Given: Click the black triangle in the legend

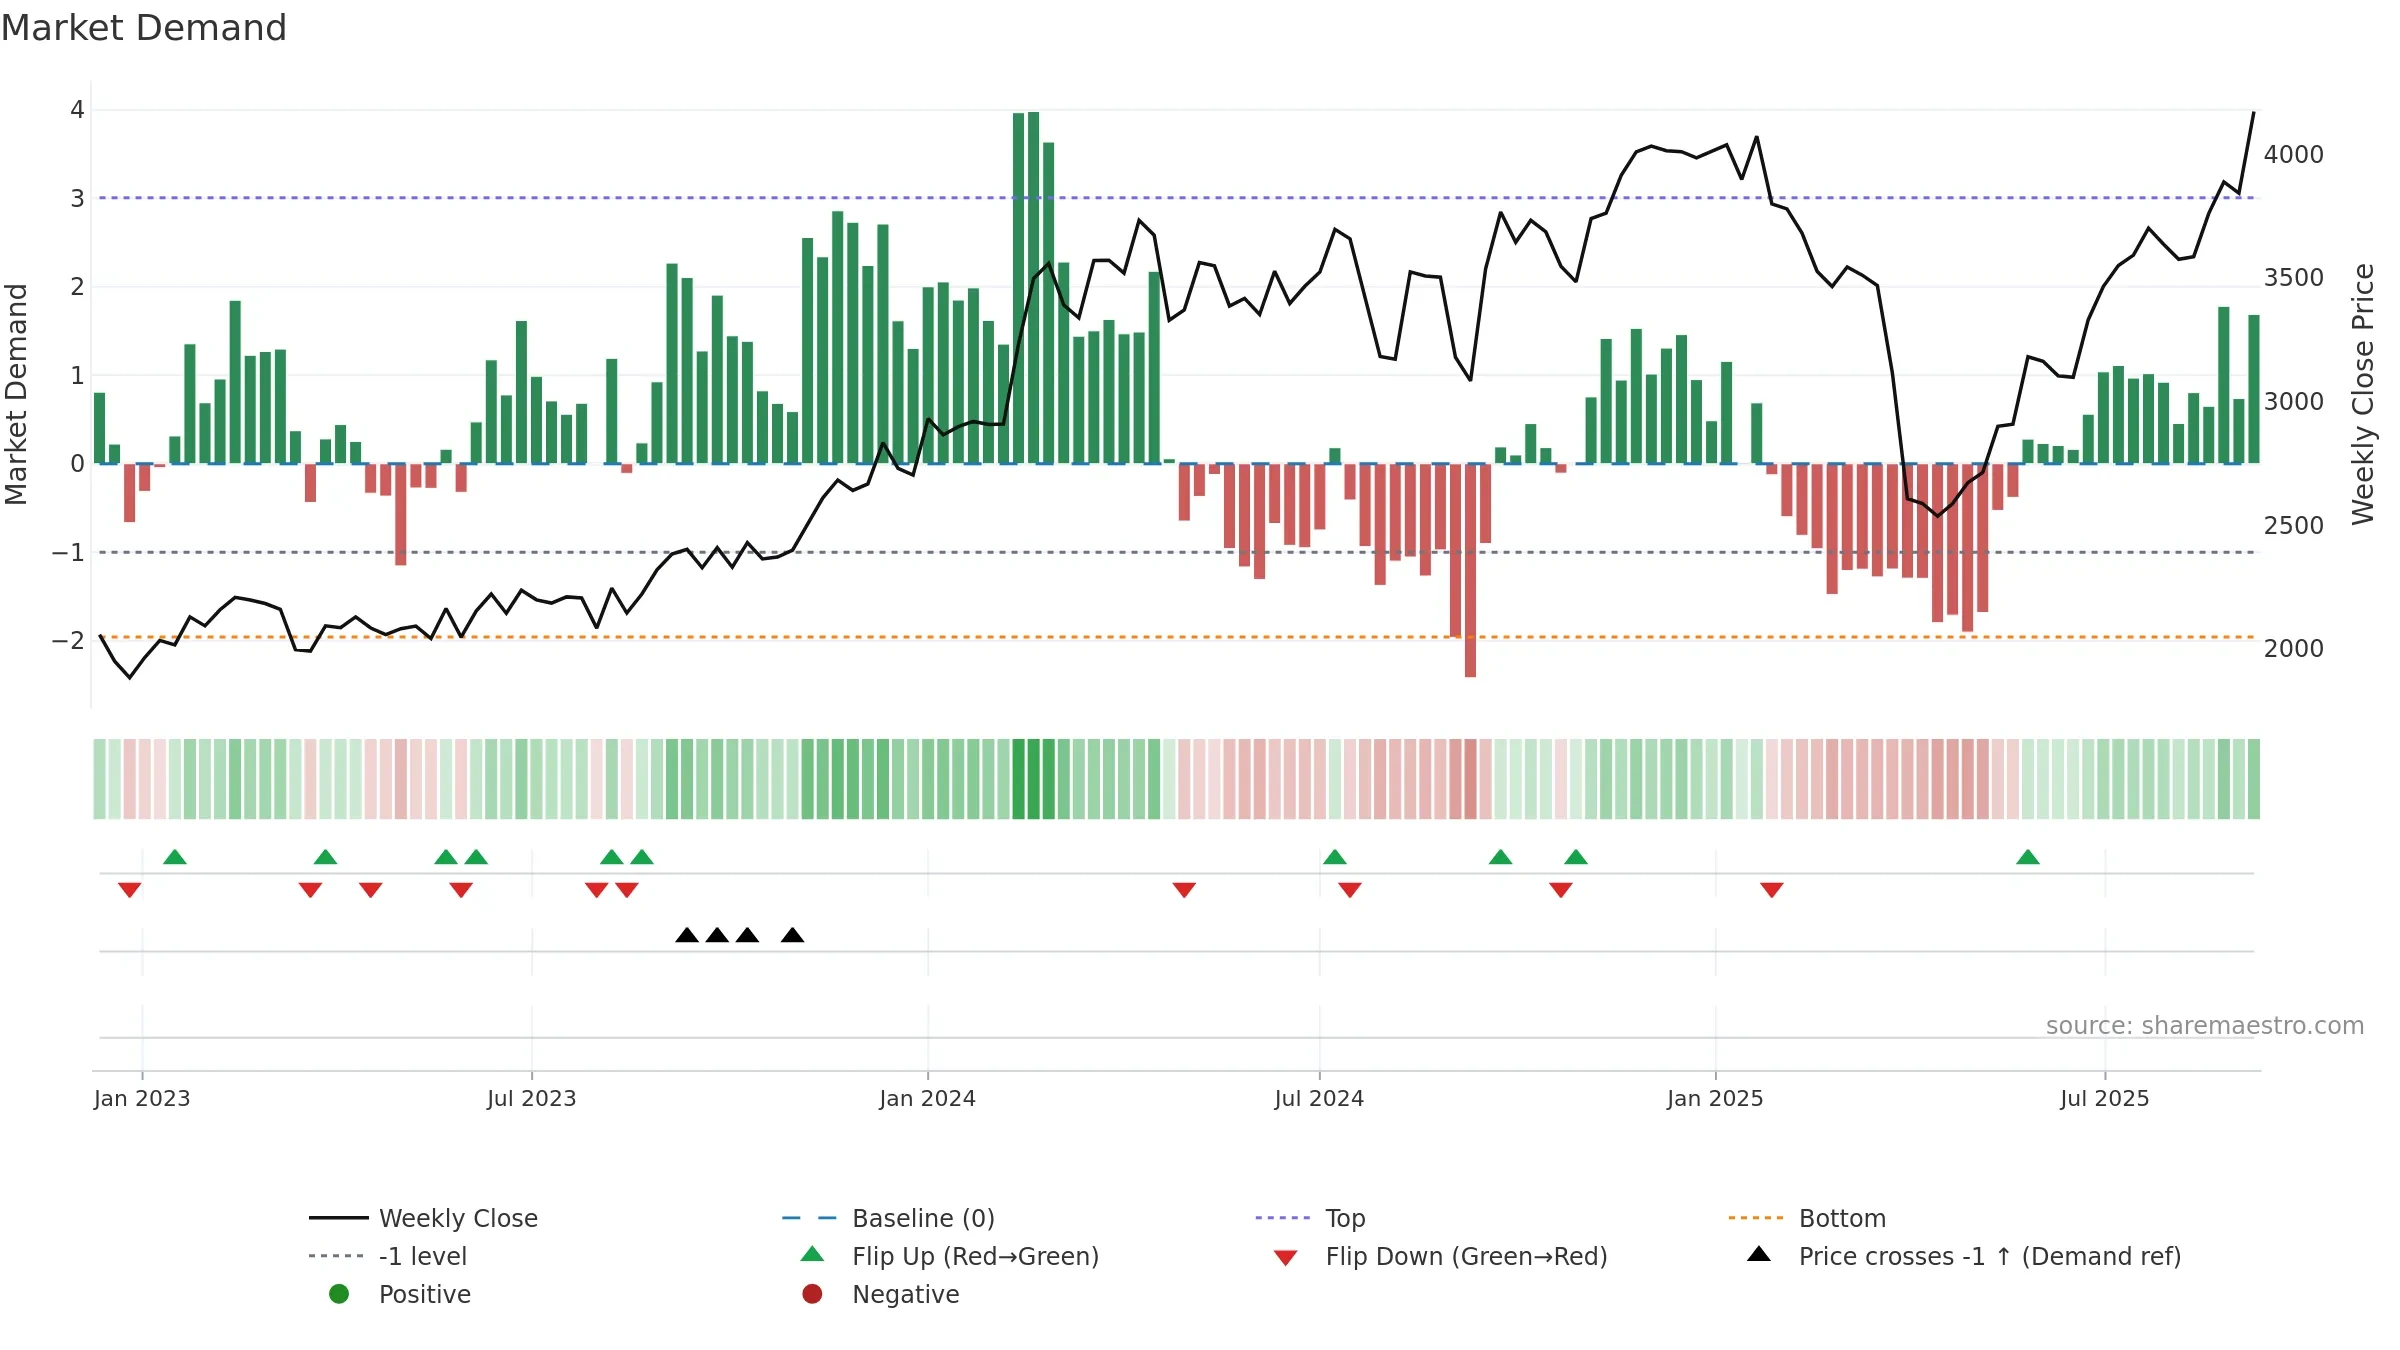Looking at the screenshot, I should point(1759,1254).
